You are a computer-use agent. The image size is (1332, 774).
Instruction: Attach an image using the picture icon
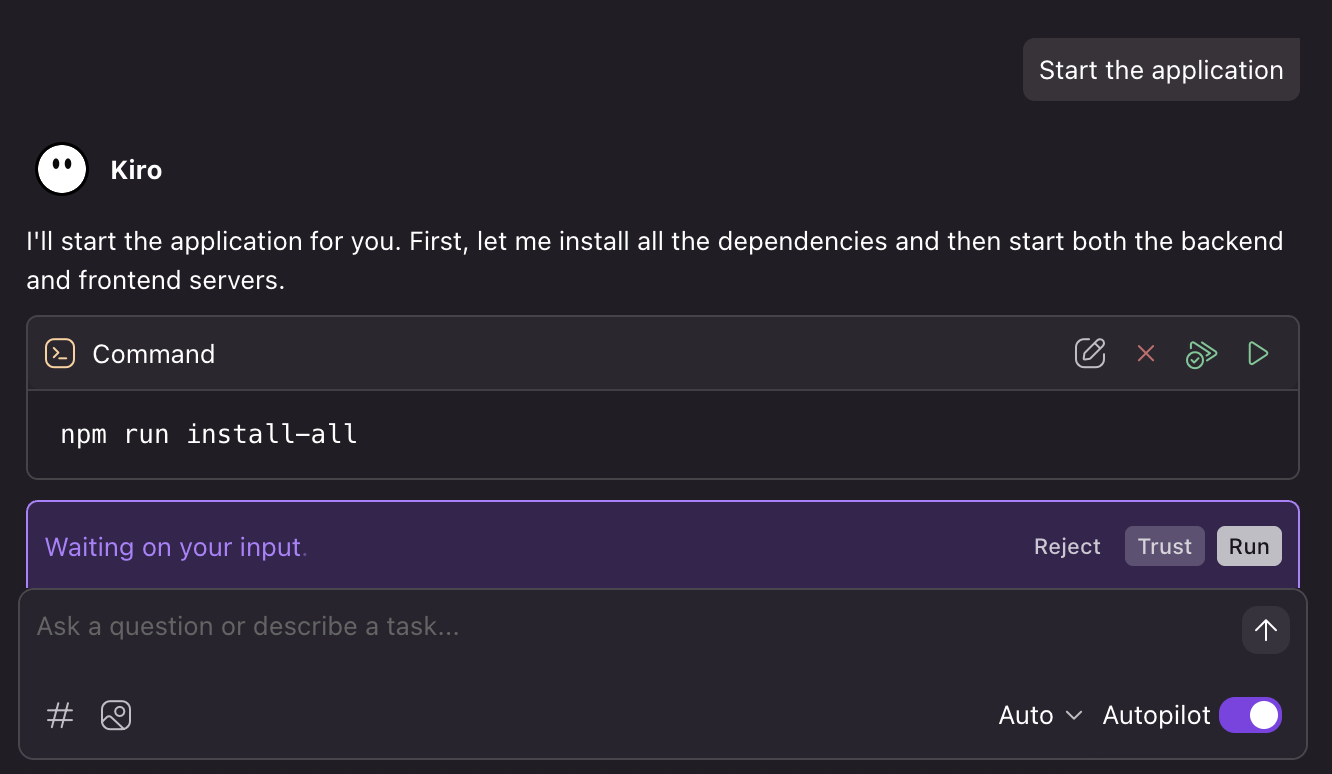[x=116, y=715]
